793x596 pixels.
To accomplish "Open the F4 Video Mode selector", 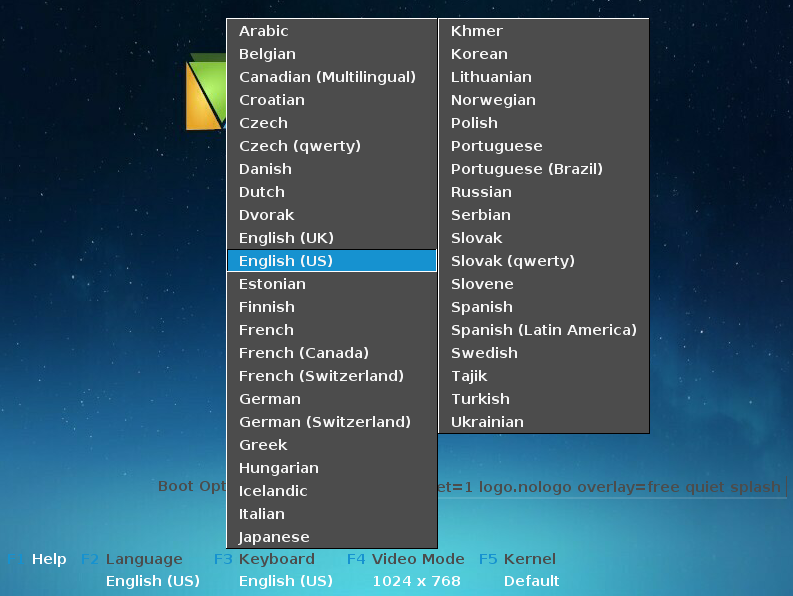I will point(417,559).
